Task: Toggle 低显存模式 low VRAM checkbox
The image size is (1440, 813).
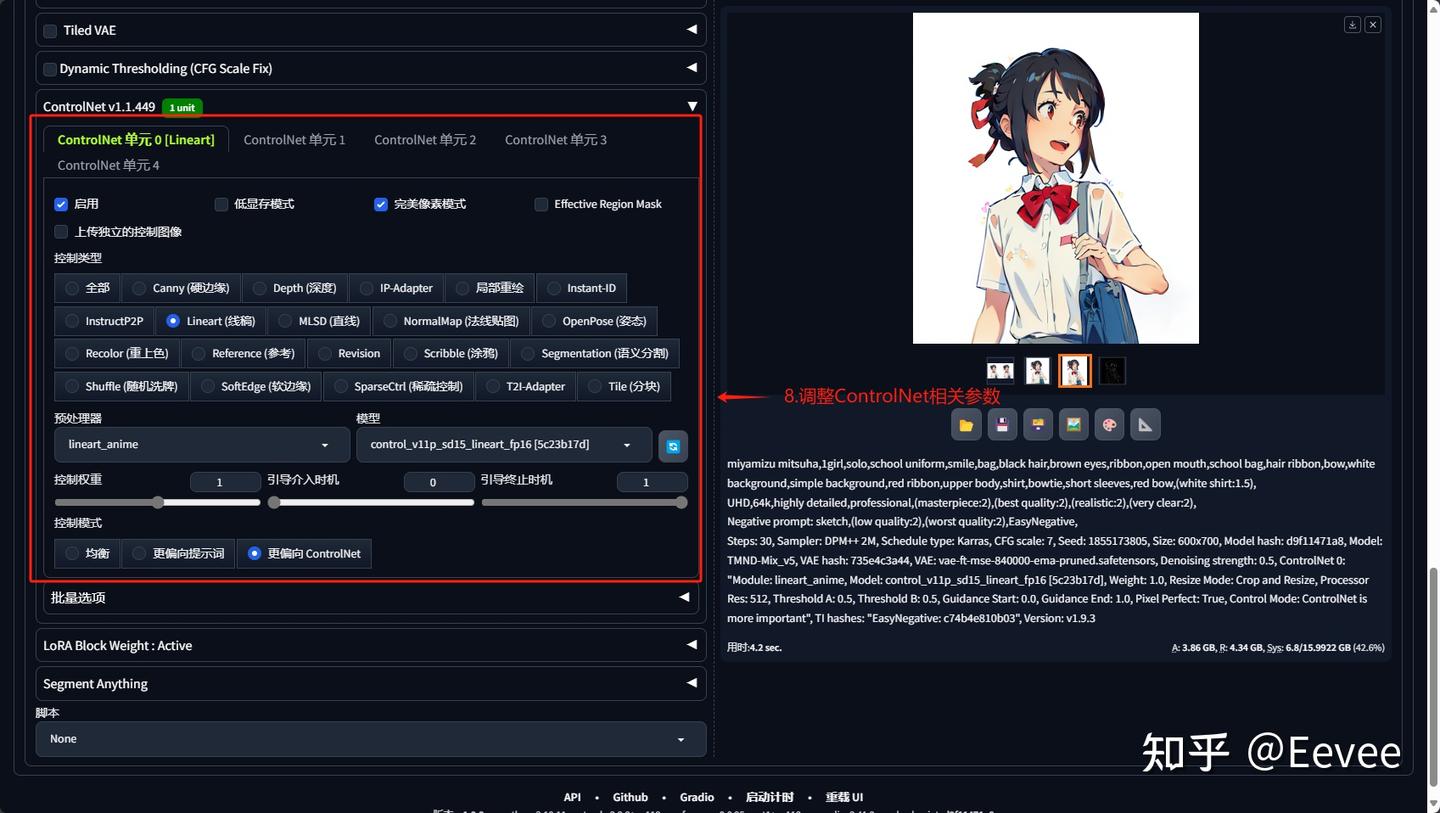Action: [x=221, y=204]
